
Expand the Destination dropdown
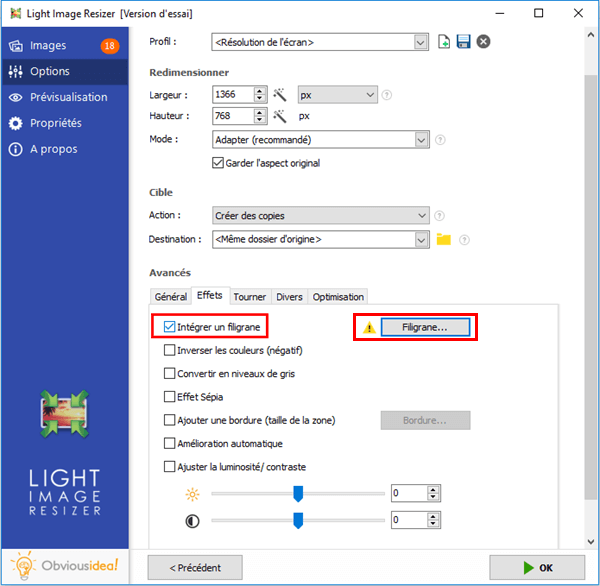point(421,240)
